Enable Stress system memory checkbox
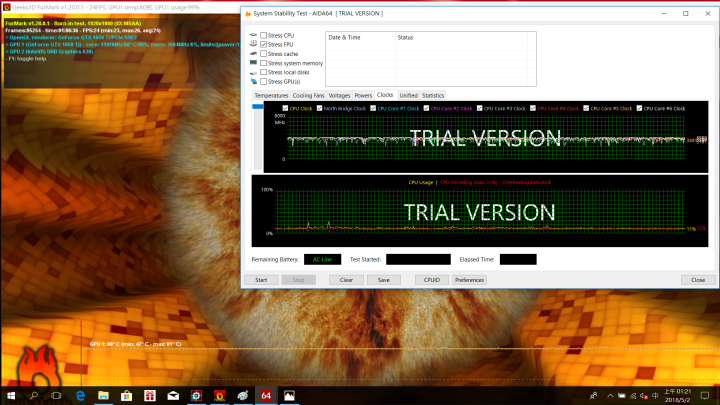Screen dimensions: 720x405 (x=264, y=63)
